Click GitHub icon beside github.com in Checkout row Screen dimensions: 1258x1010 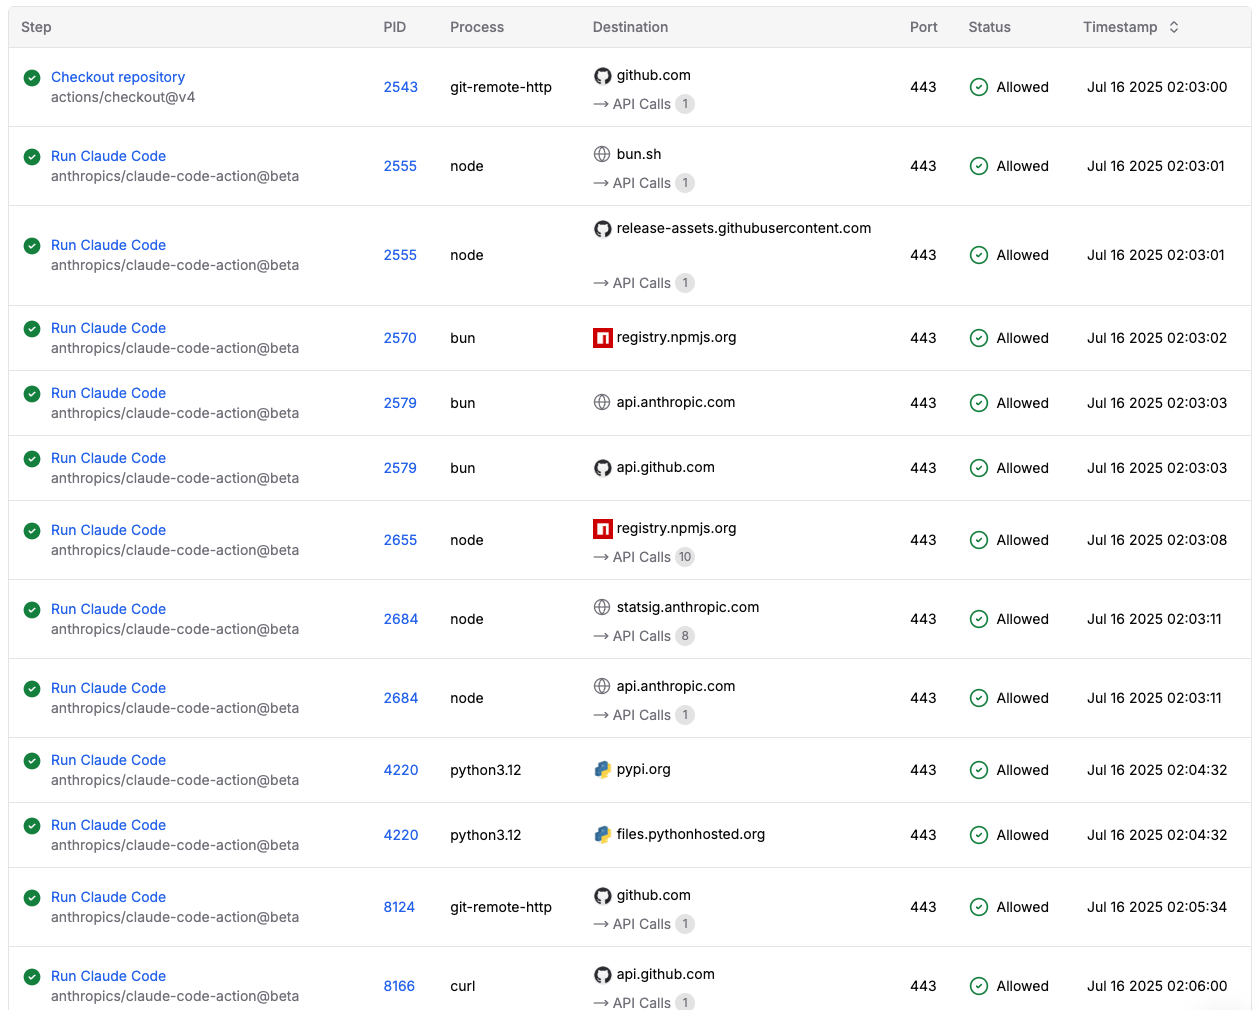(602, 76)
